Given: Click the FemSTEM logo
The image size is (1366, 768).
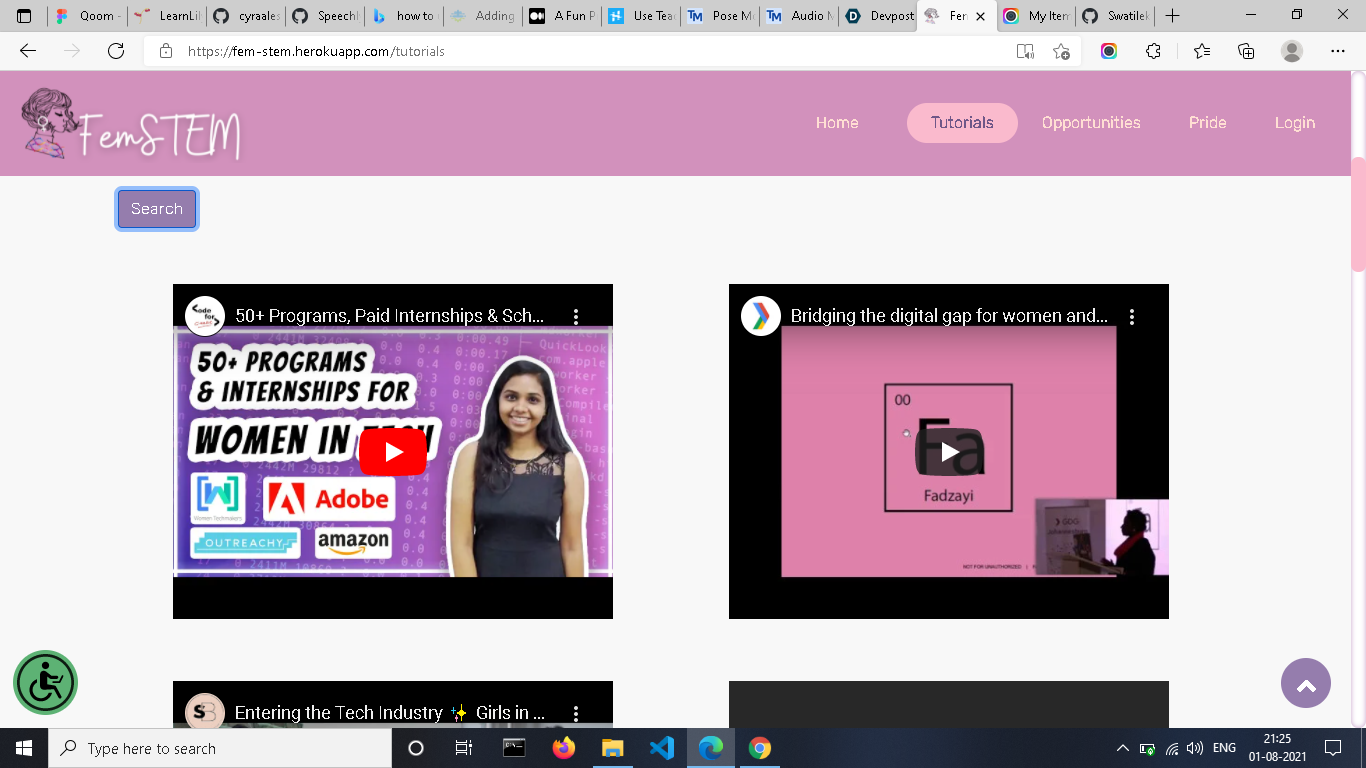Looking at the screenshot, I should point(131,124).
